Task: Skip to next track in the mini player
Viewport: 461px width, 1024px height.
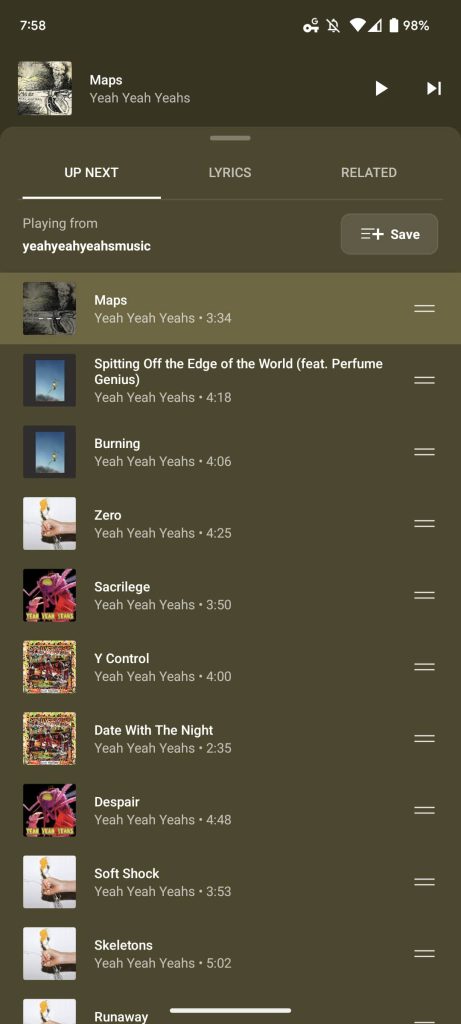Action: tap(434, 88)
